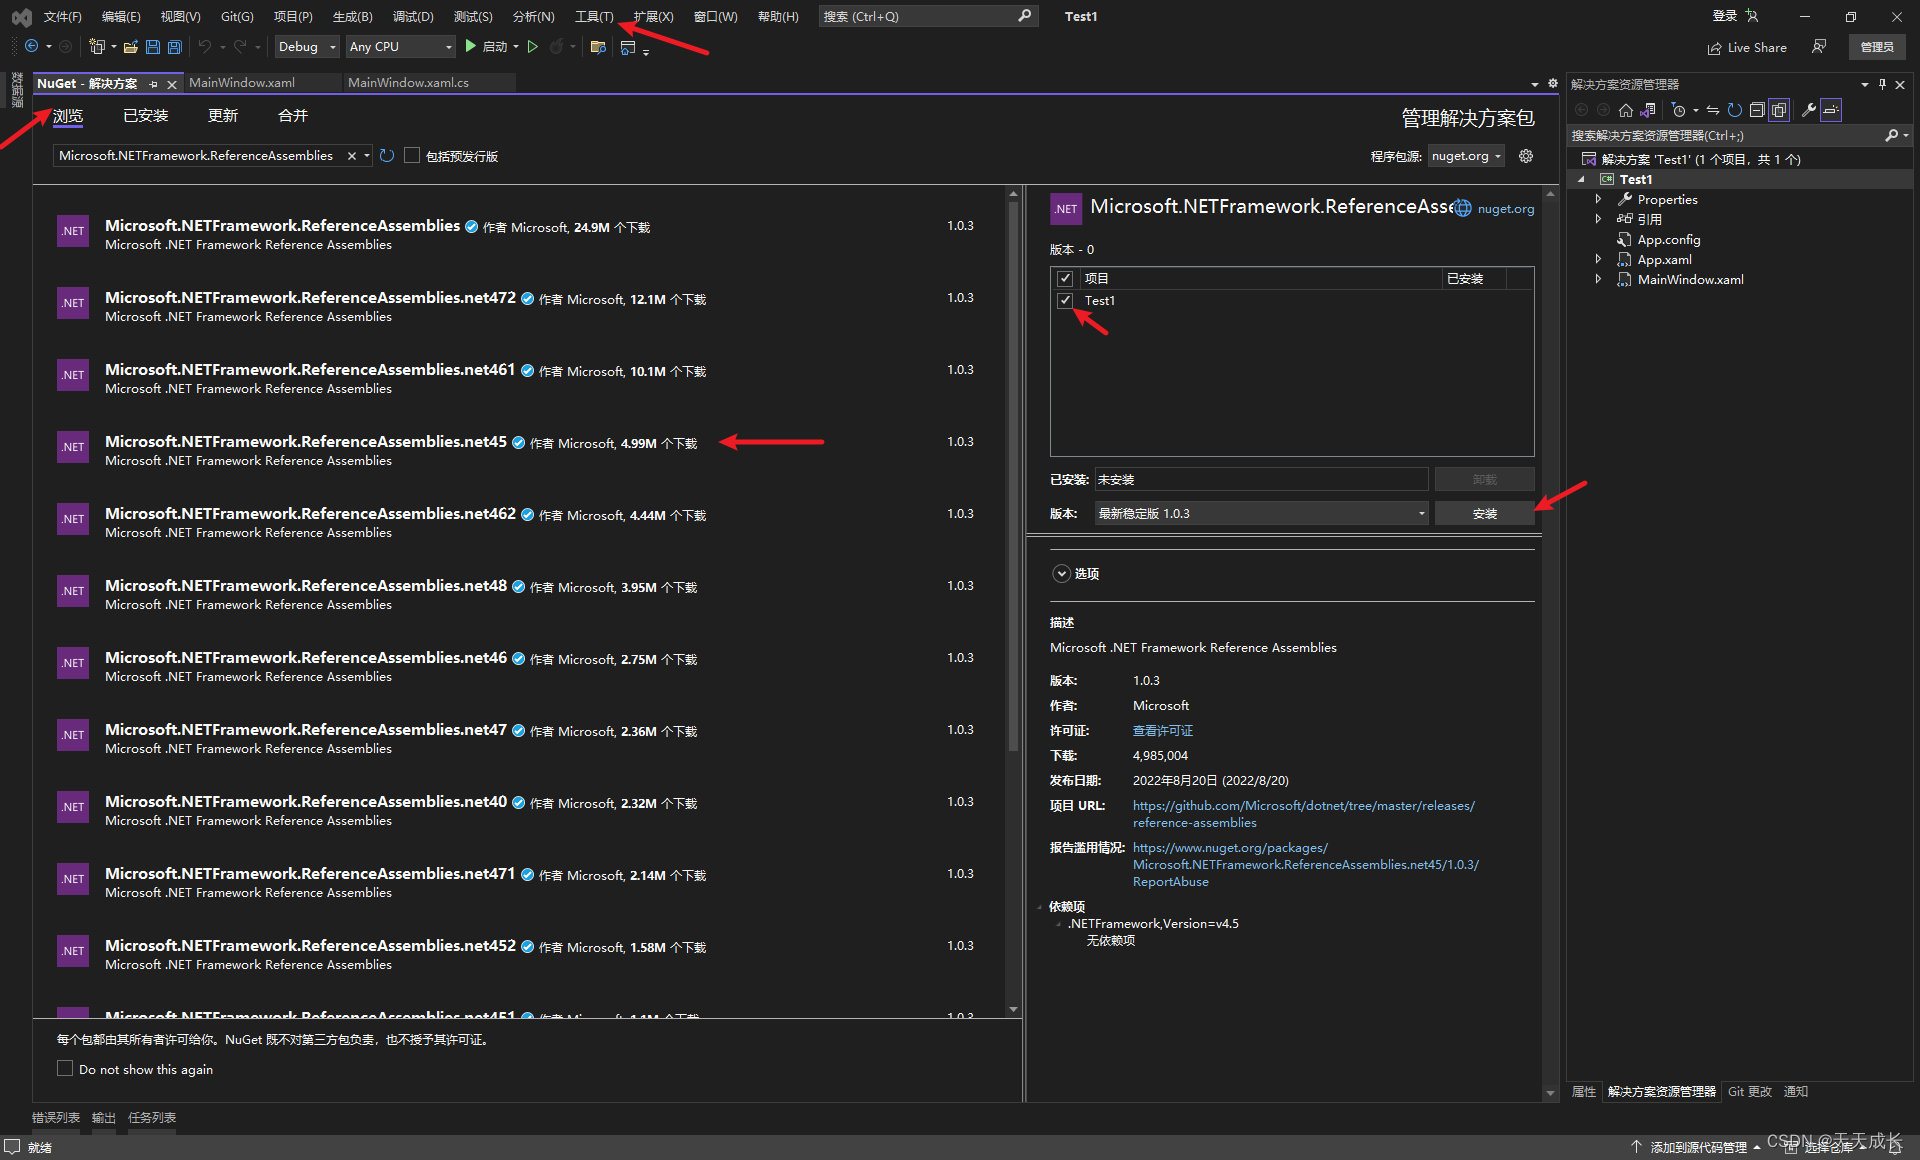Click the New Project toolbar icon
Screen dimensions: 1920x1160
pyautogui.click(x=97, y=47)
